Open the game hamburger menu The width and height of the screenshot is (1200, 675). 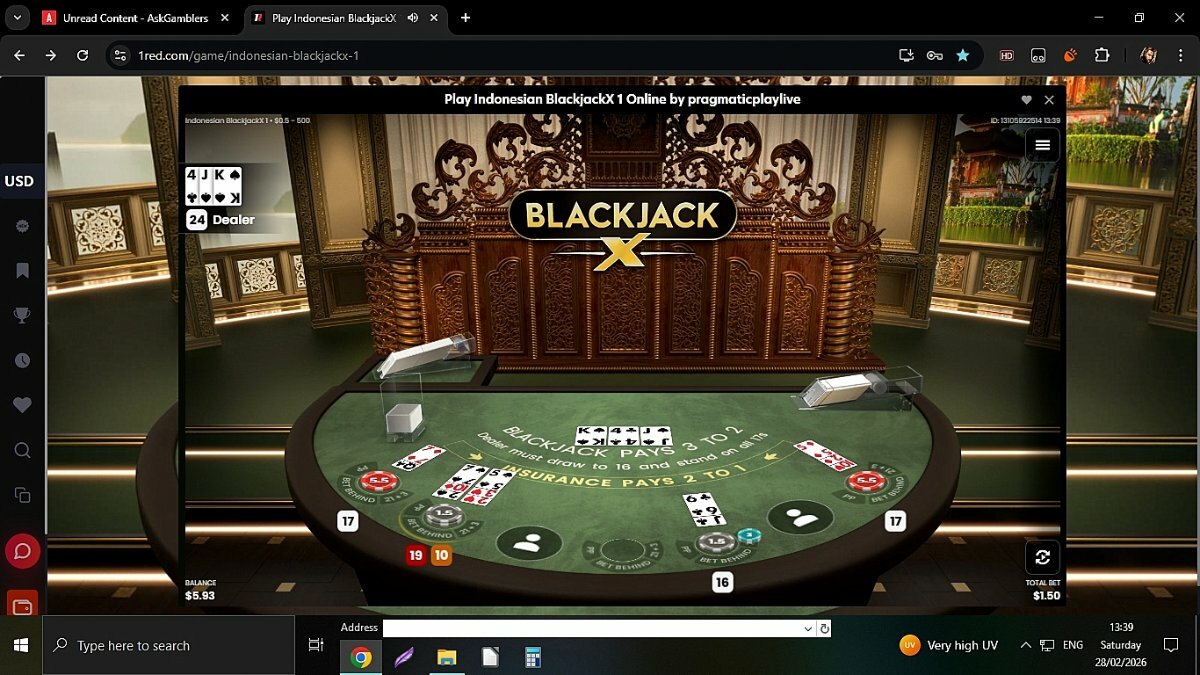pyautogui.click(x=1042, y=145)
